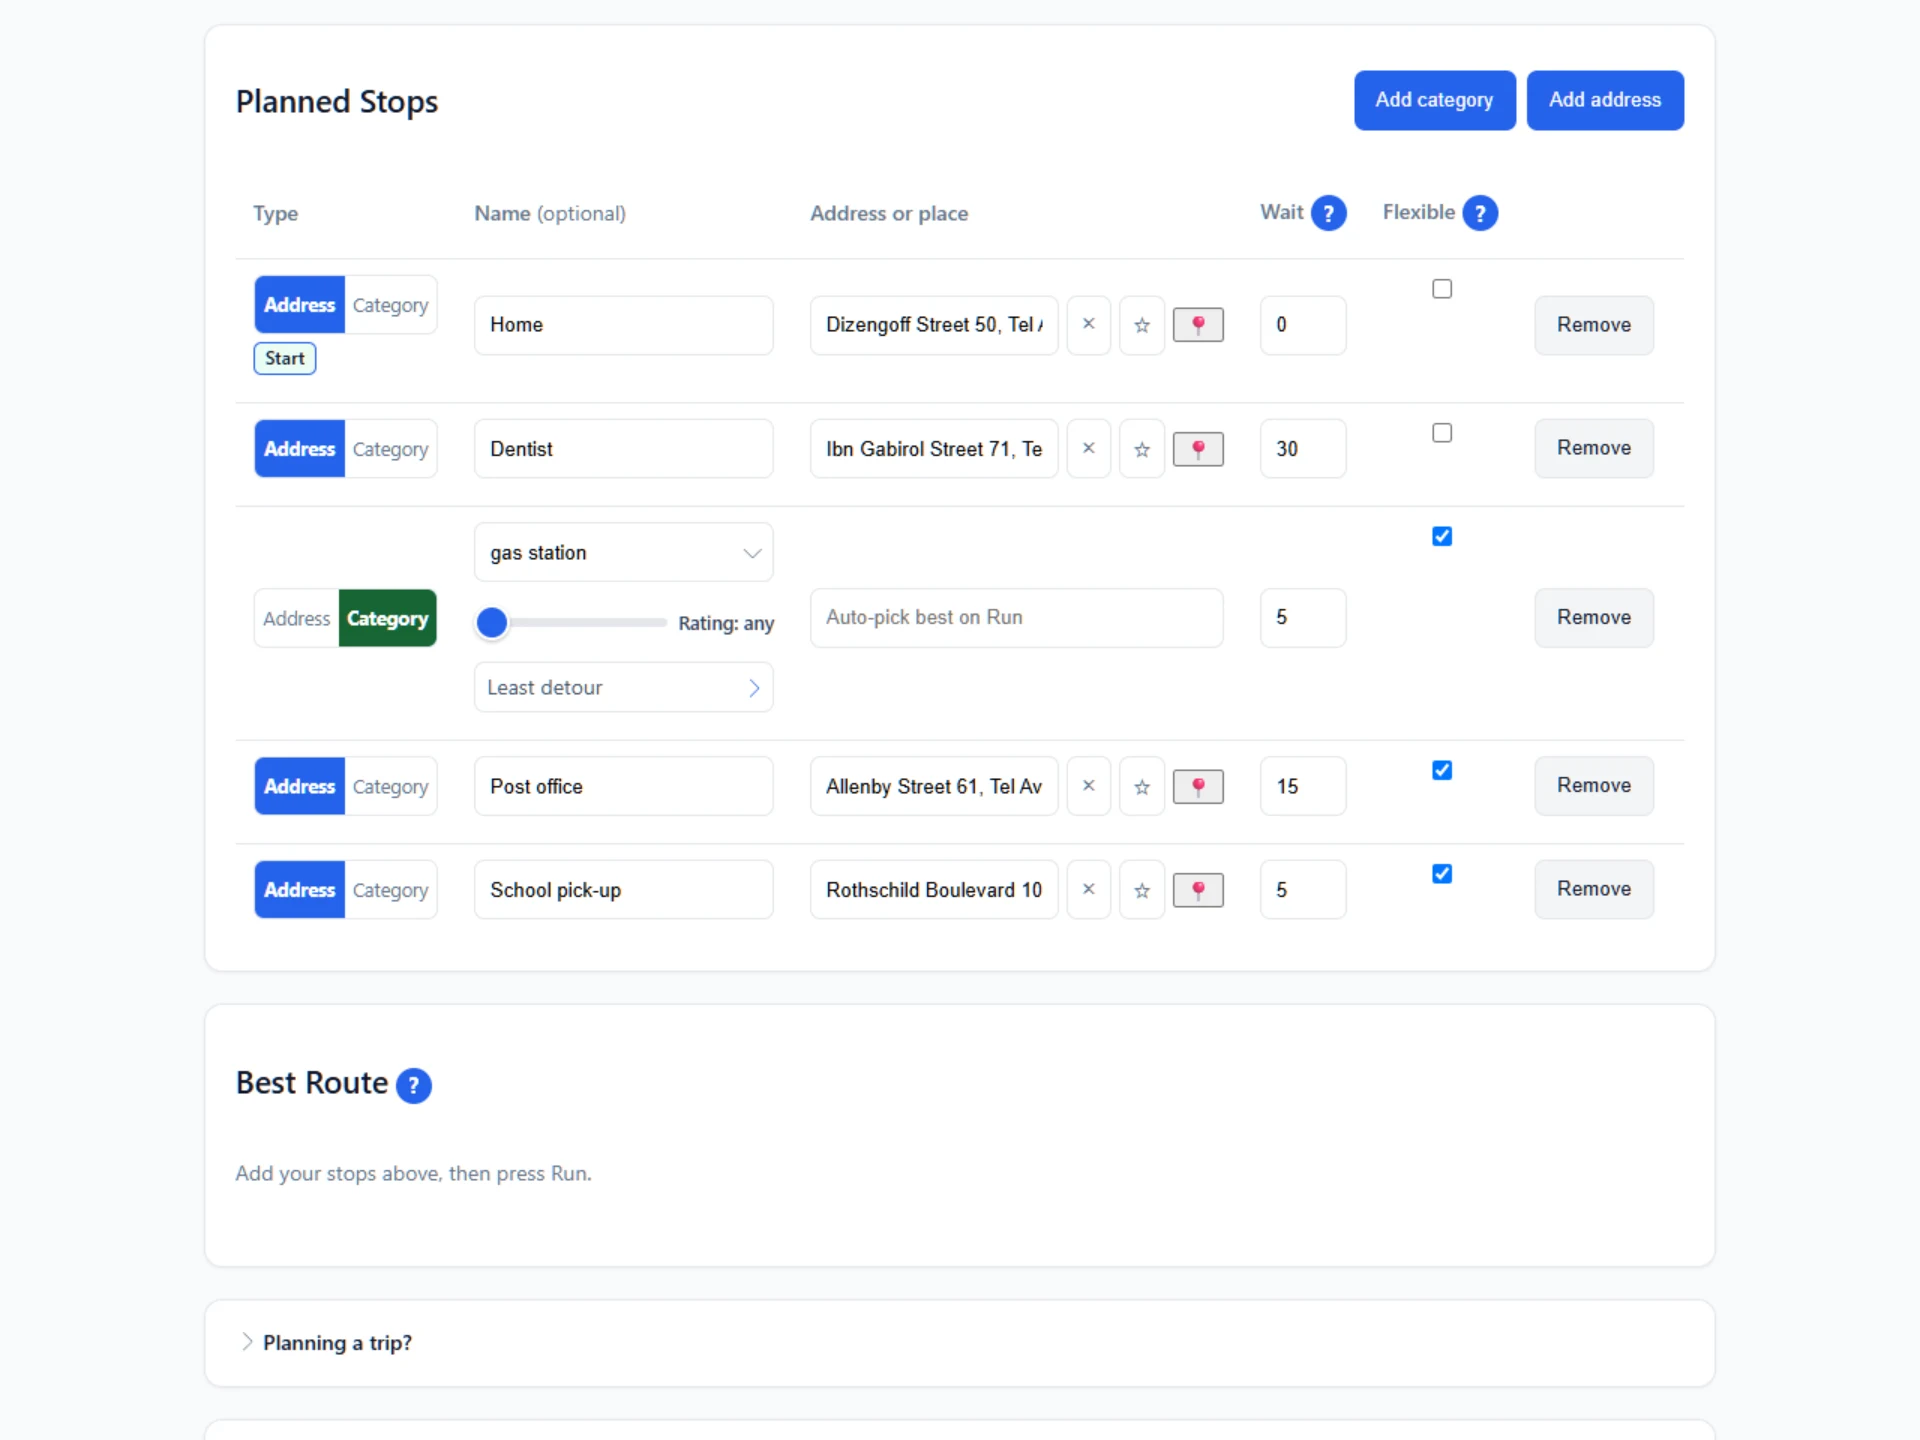Adjust the gas station Rating slider handle
This screenshot has height=1440, width=1920.
pos(492,622)
